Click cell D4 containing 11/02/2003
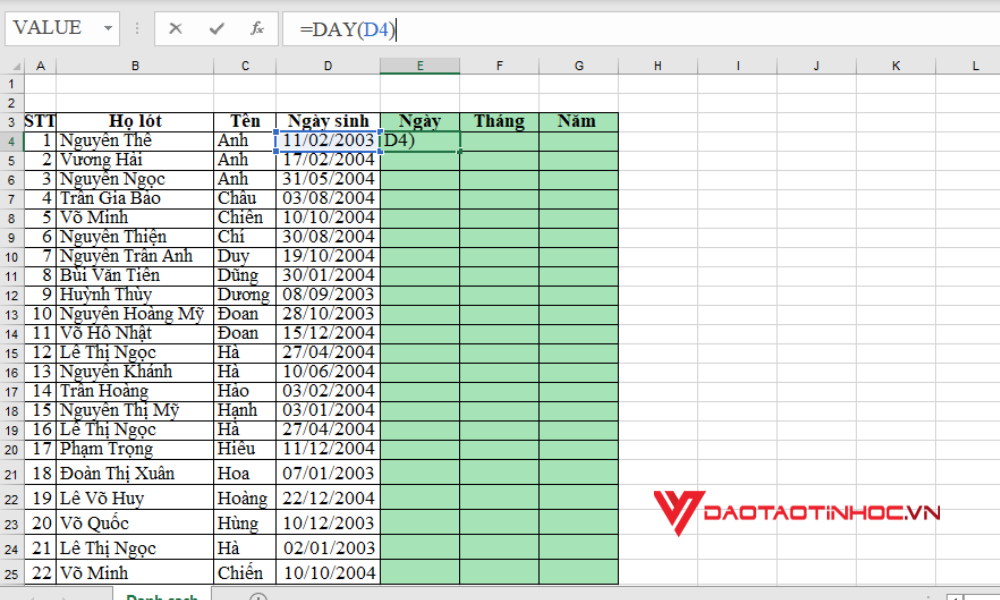Screen dimensions: 1000x600 click(x=327, y=140)
